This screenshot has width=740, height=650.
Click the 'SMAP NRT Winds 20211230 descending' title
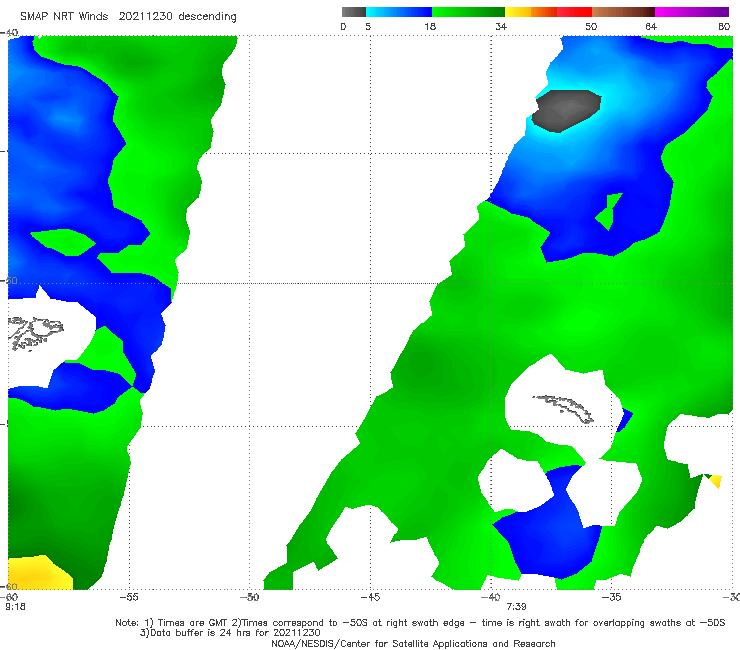click(x=128, y=17)
